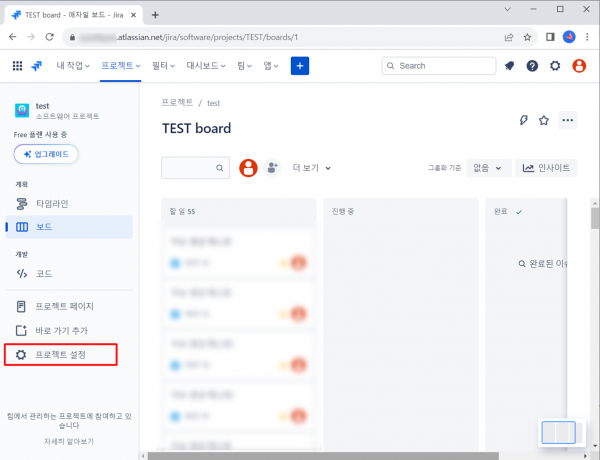Filter the board by the orange user avatar
Viewport: 600px width, 460px height.
(249, 168)
